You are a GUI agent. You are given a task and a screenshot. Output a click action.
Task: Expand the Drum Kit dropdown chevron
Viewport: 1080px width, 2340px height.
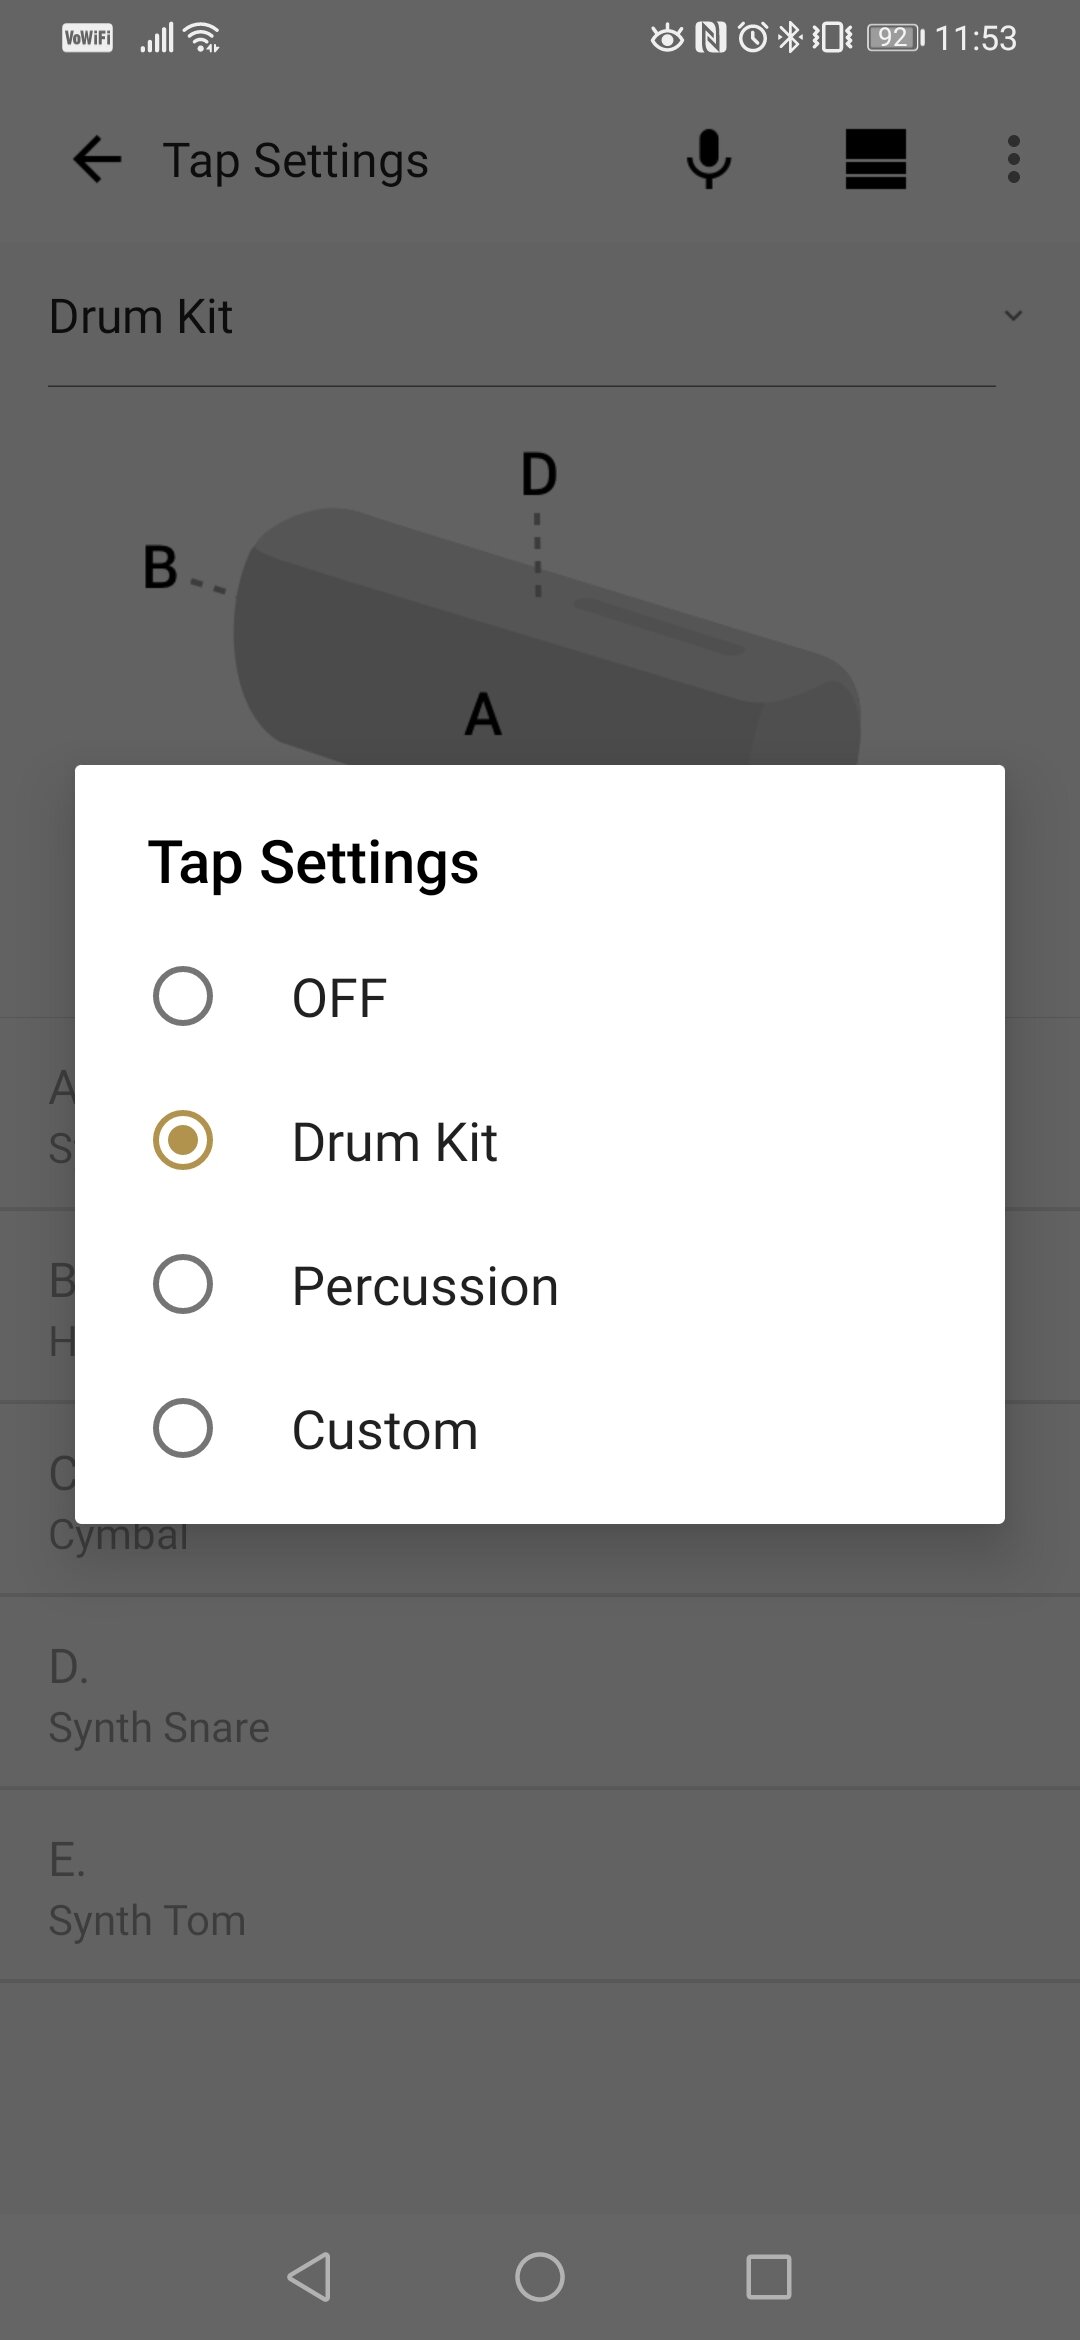[x=1013, y=316]
